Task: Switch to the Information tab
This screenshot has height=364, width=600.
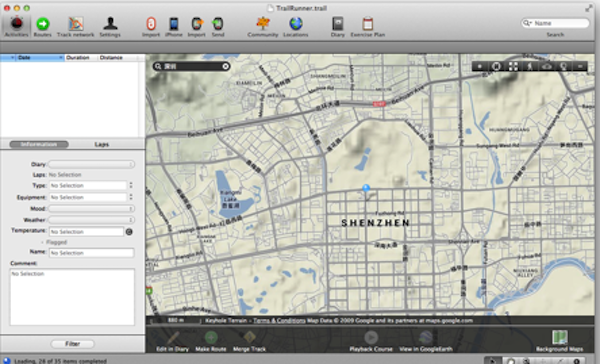Action: (x=39, y=144)
